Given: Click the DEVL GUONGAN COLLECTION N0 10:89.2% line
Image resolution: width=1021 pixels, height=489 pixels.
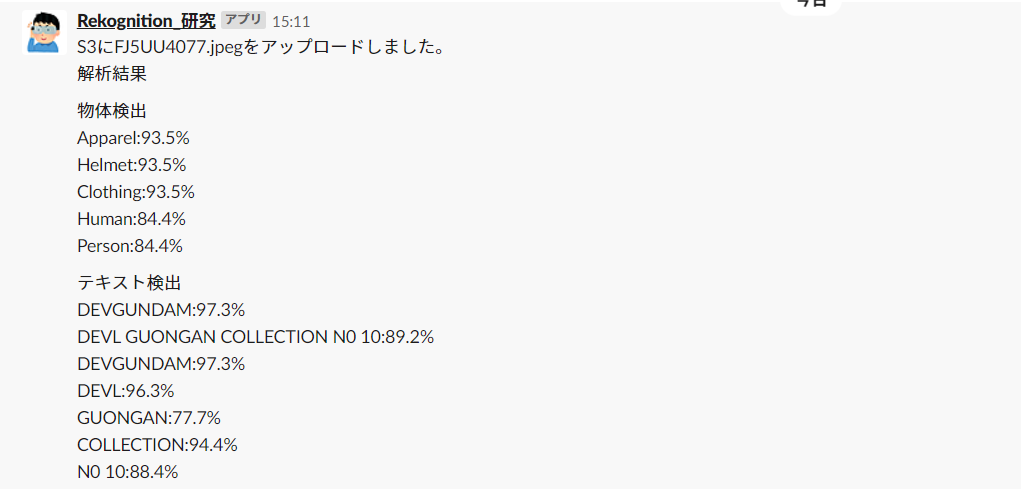Looking at the screenshot, I should coord(255,337).
